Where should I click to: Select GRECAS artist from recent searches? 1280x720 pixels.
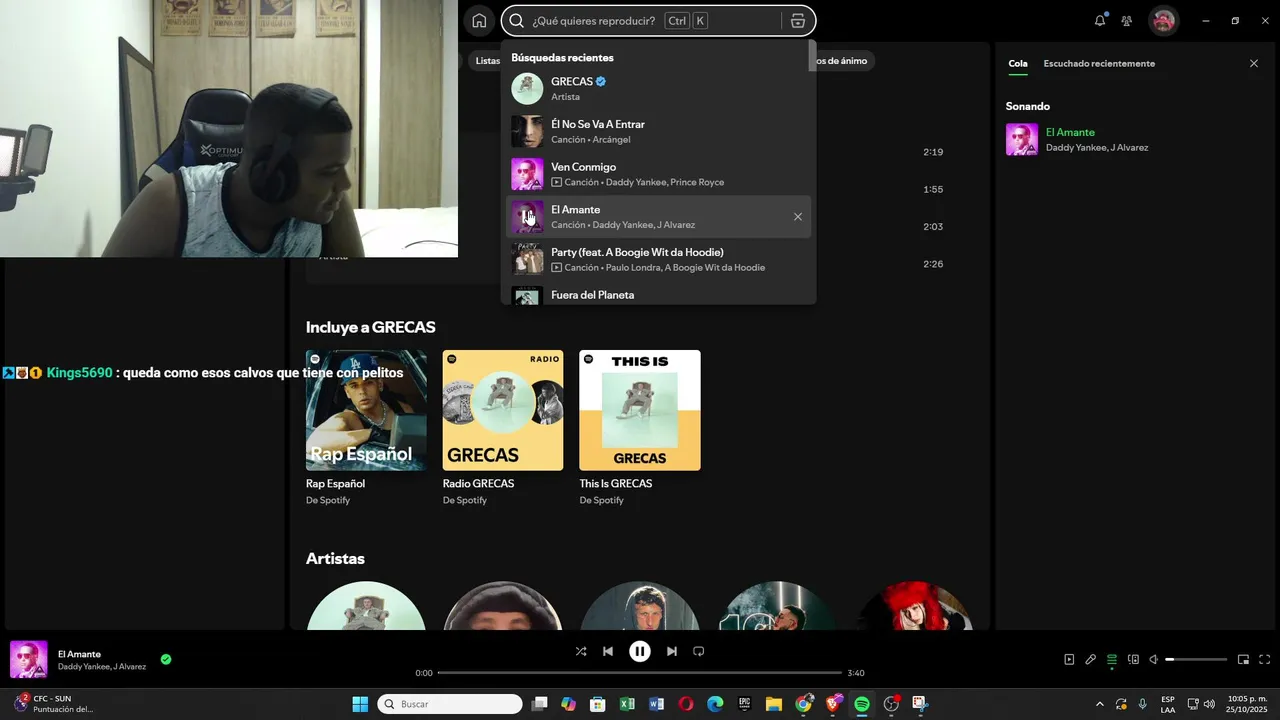tap(658, 89)
